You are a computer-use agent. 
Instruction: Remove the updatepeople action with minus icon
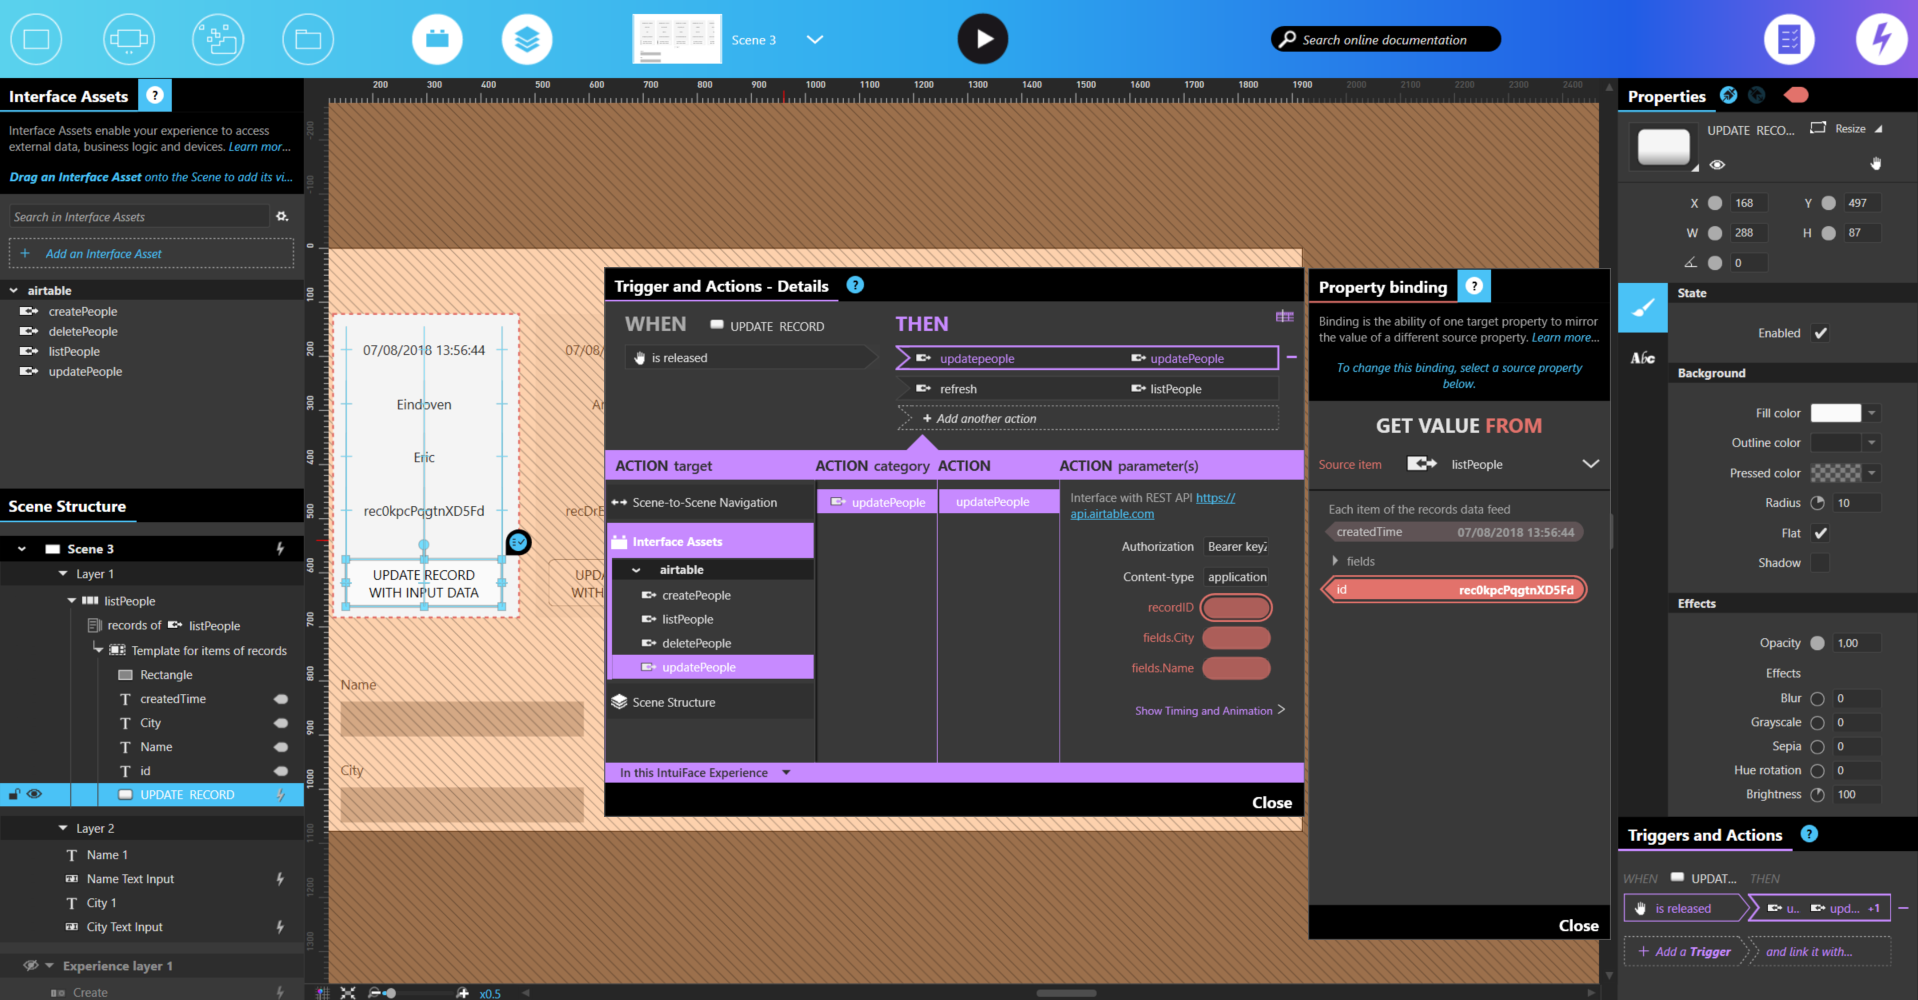point(1291,357)
